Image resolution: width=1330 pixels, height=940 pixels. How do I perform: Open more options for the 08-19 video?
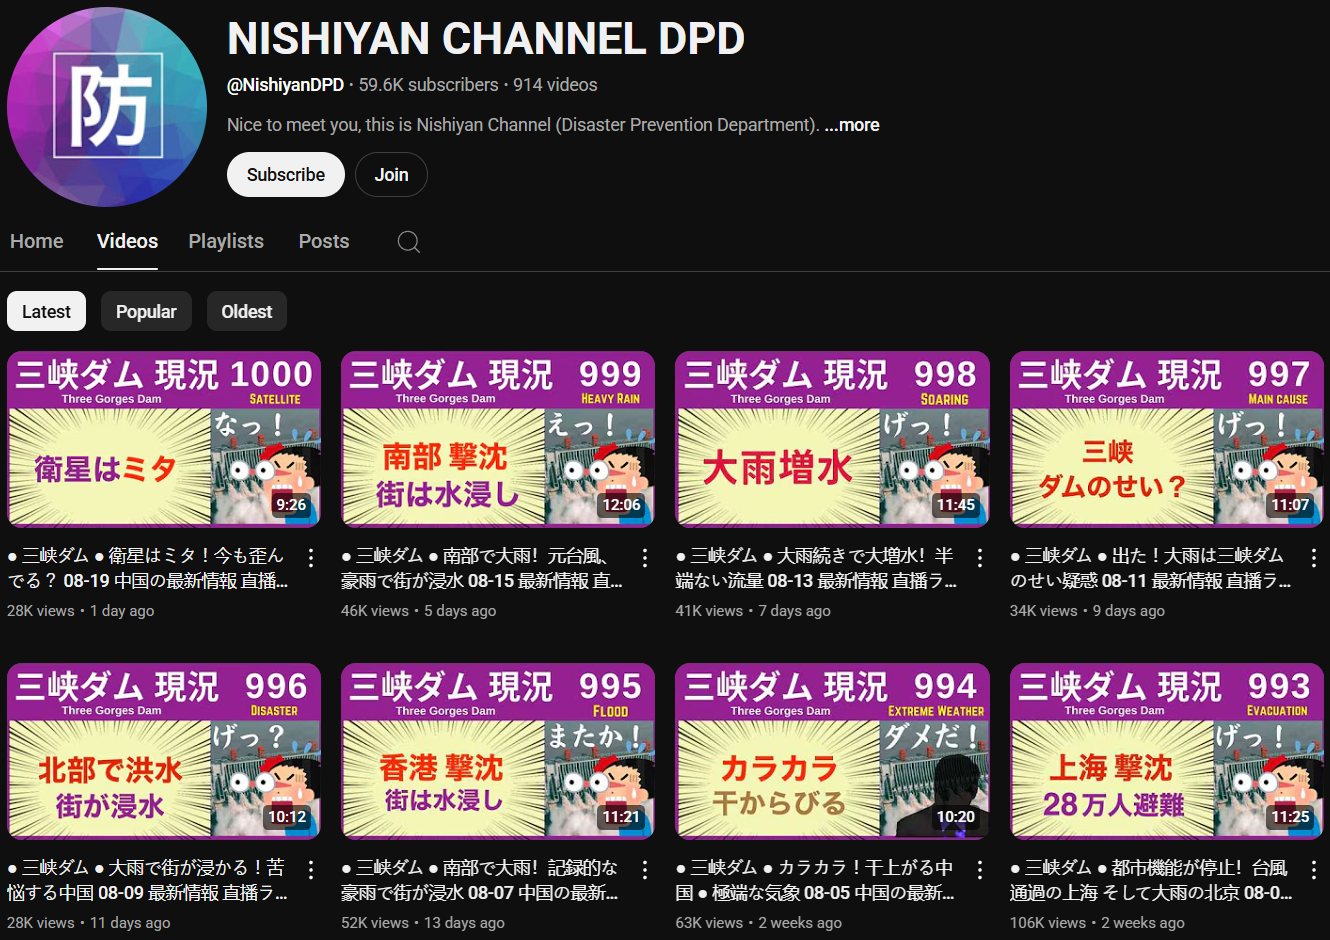(x=311, y=558)
